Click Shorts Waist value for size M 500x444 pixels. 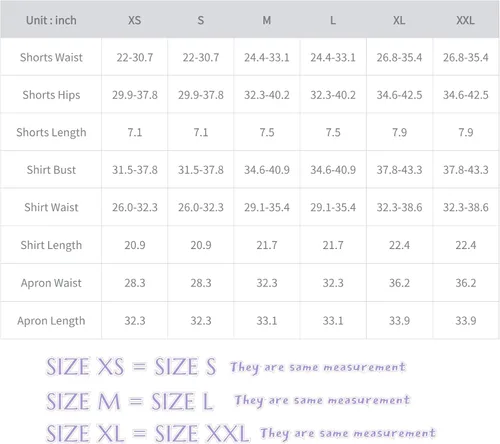[x=267, y=57]
